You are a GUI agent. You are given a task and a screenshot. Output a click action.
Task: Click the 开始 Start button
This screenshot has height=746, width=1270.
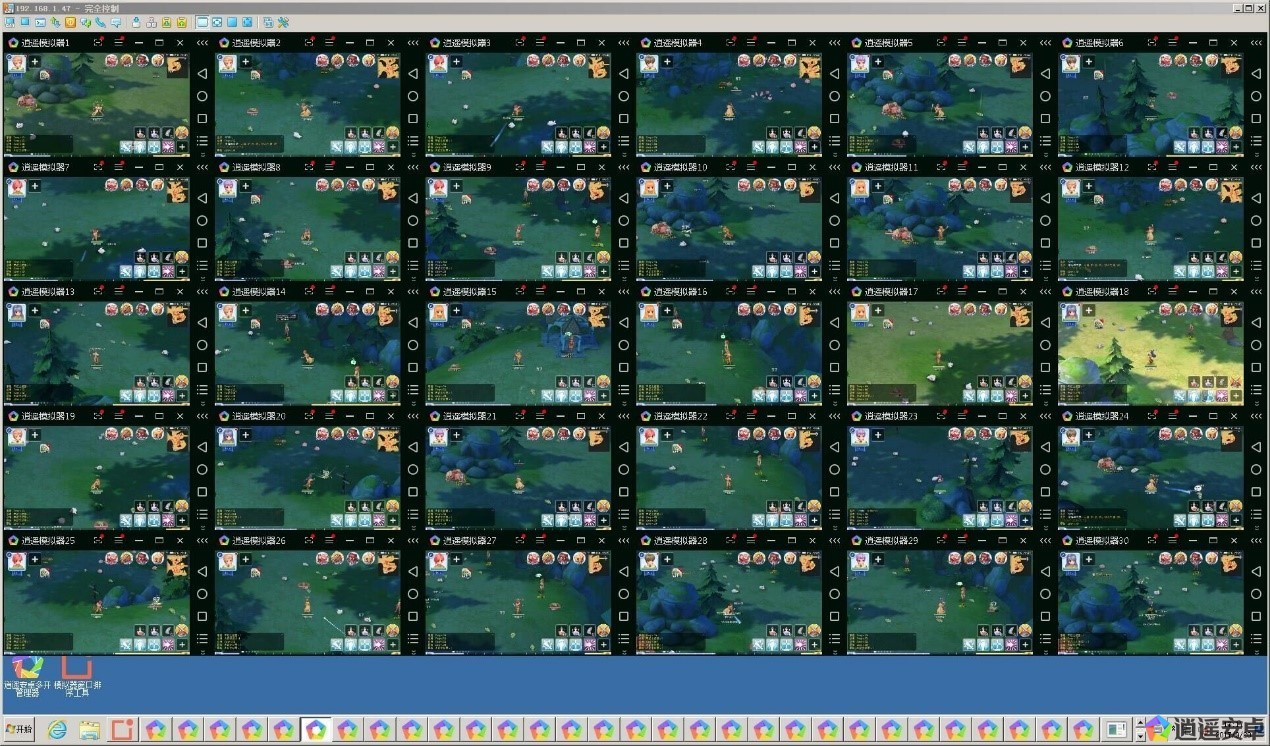(x=20, y=729)
